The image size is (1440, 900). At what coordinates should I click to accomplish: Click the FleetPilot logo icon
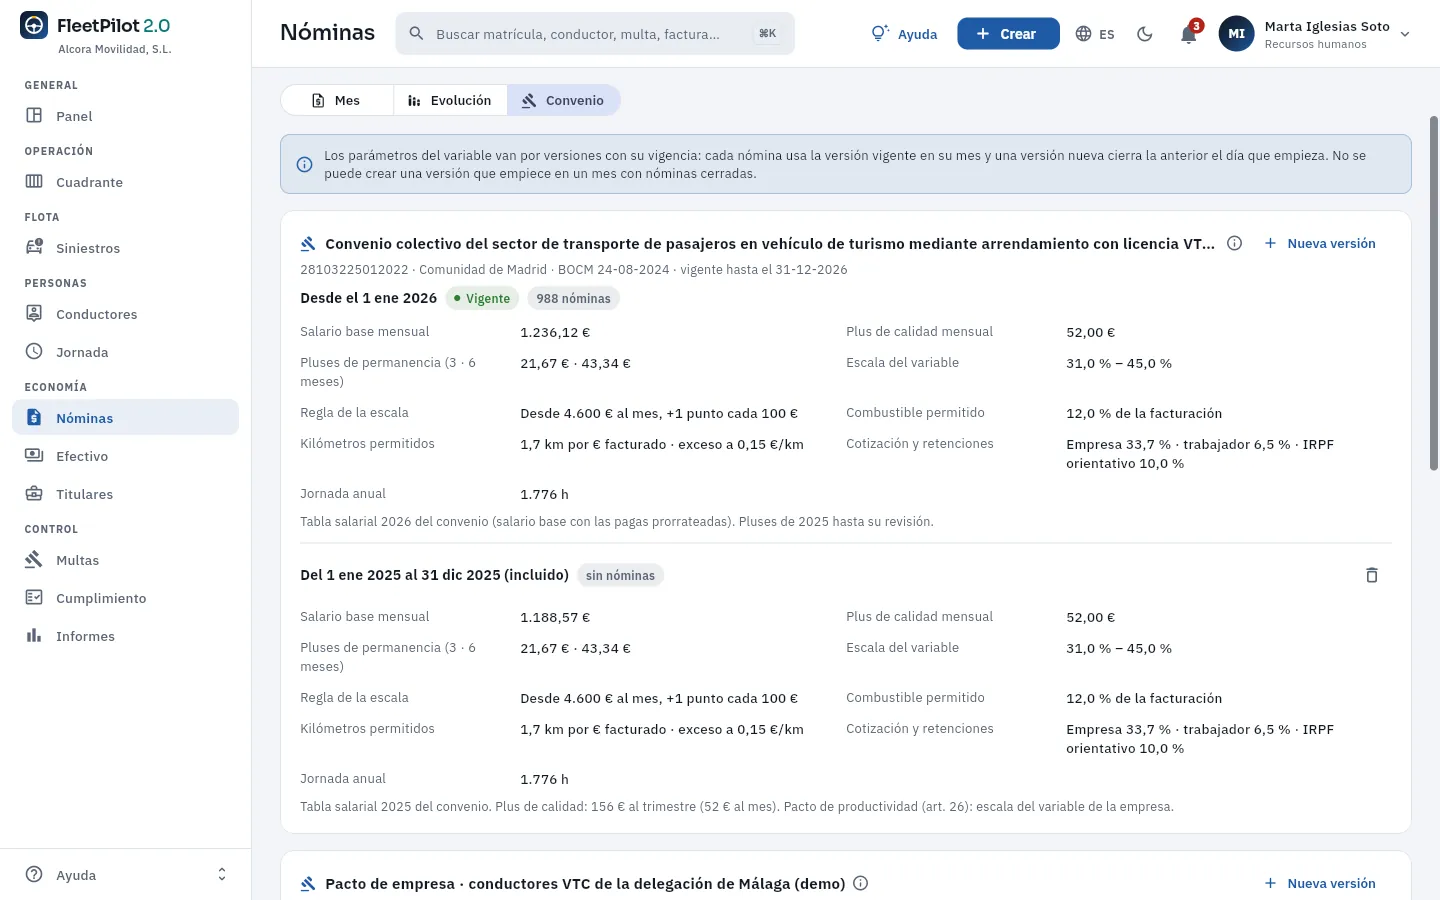tap(34, 26)
